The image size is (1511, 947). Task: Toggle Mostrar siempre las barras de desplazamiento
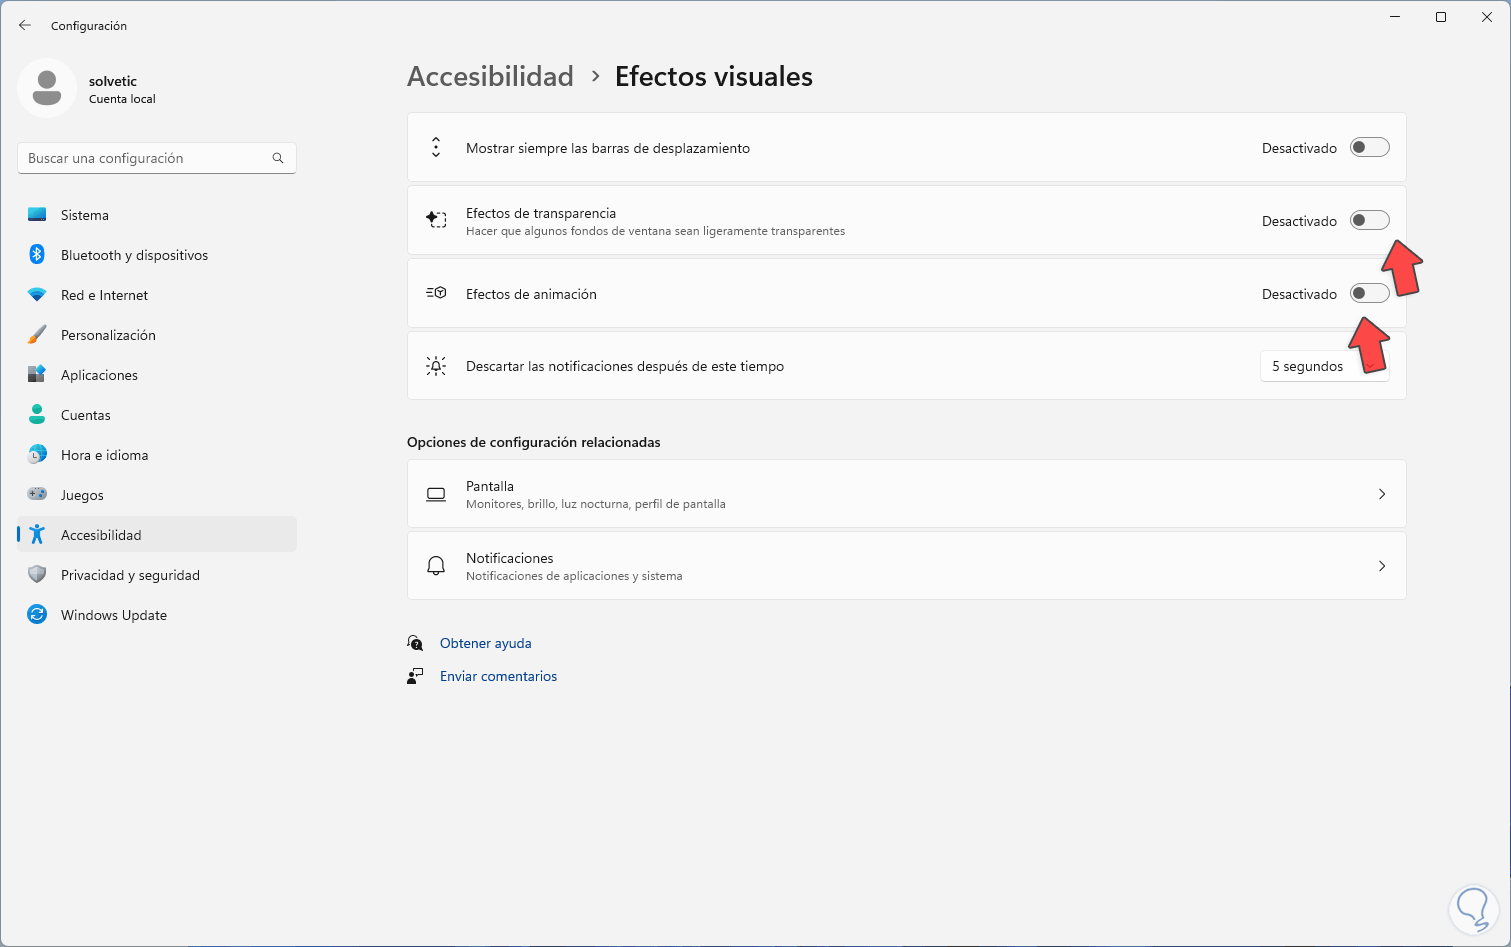1369,148
